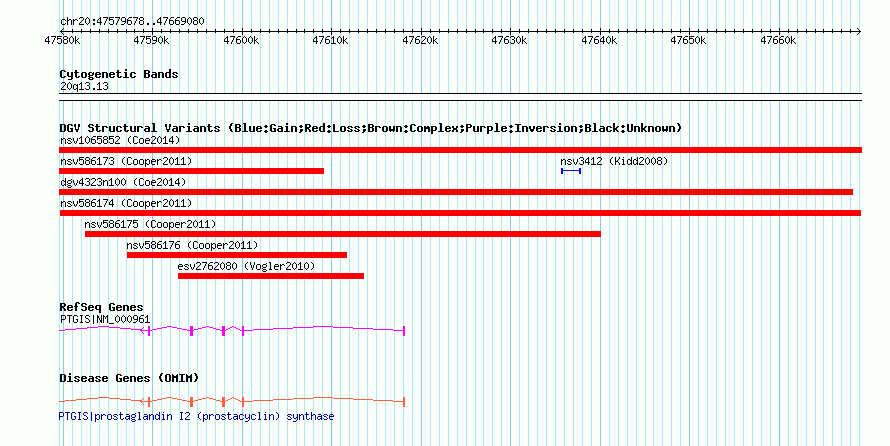Click the 47620k ruler tick label

(420, 41)
